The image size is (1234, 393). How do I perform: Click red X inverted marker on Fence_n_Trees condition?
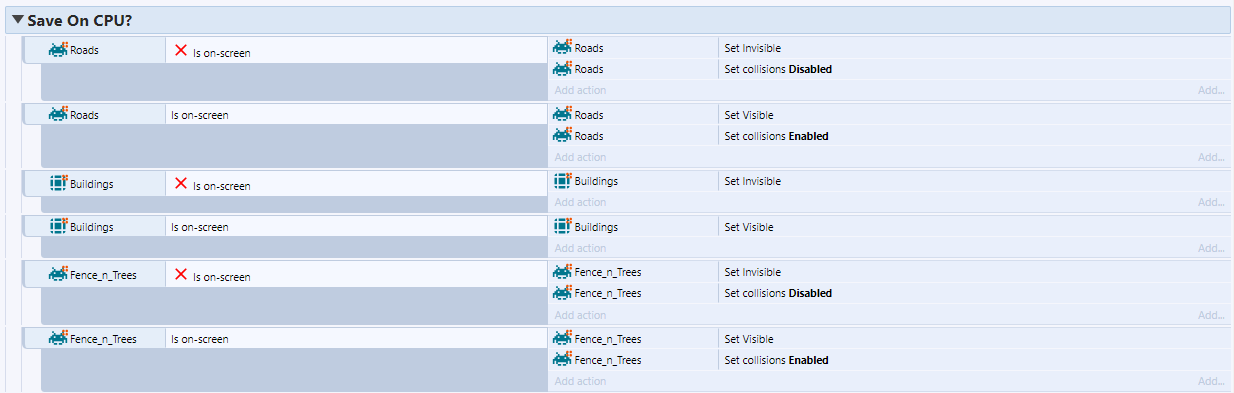(181, 274)
